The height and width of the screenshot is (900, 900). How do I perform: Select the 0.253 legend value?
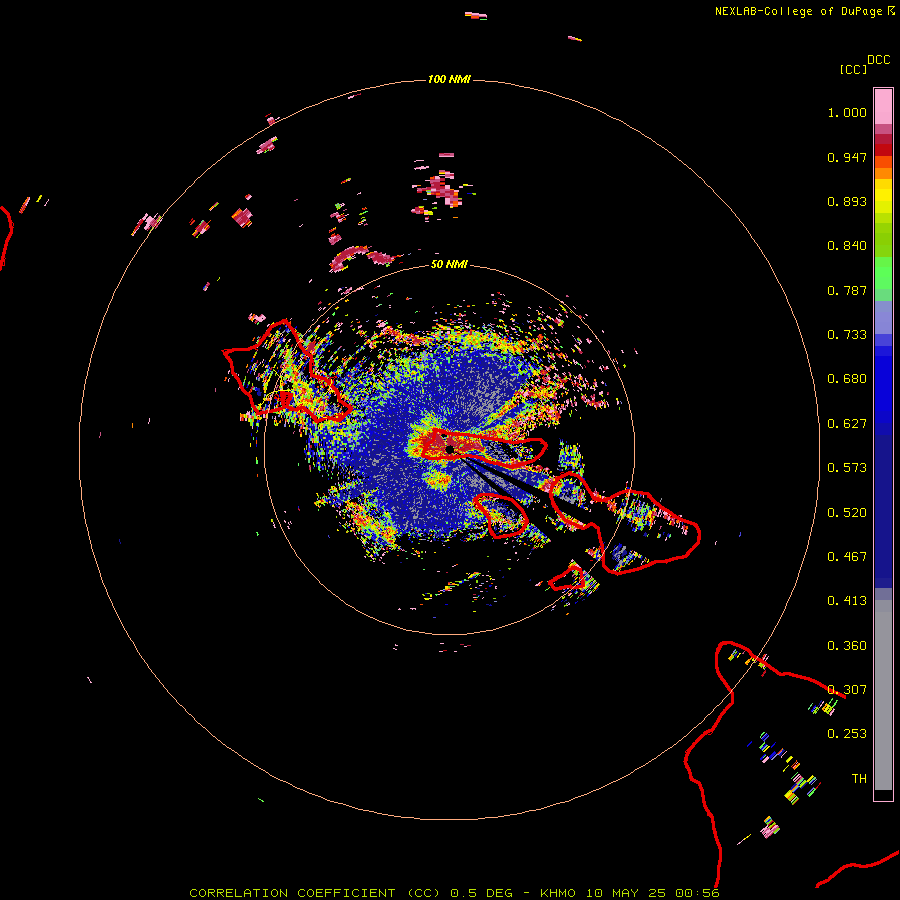(x=847, y=734)
